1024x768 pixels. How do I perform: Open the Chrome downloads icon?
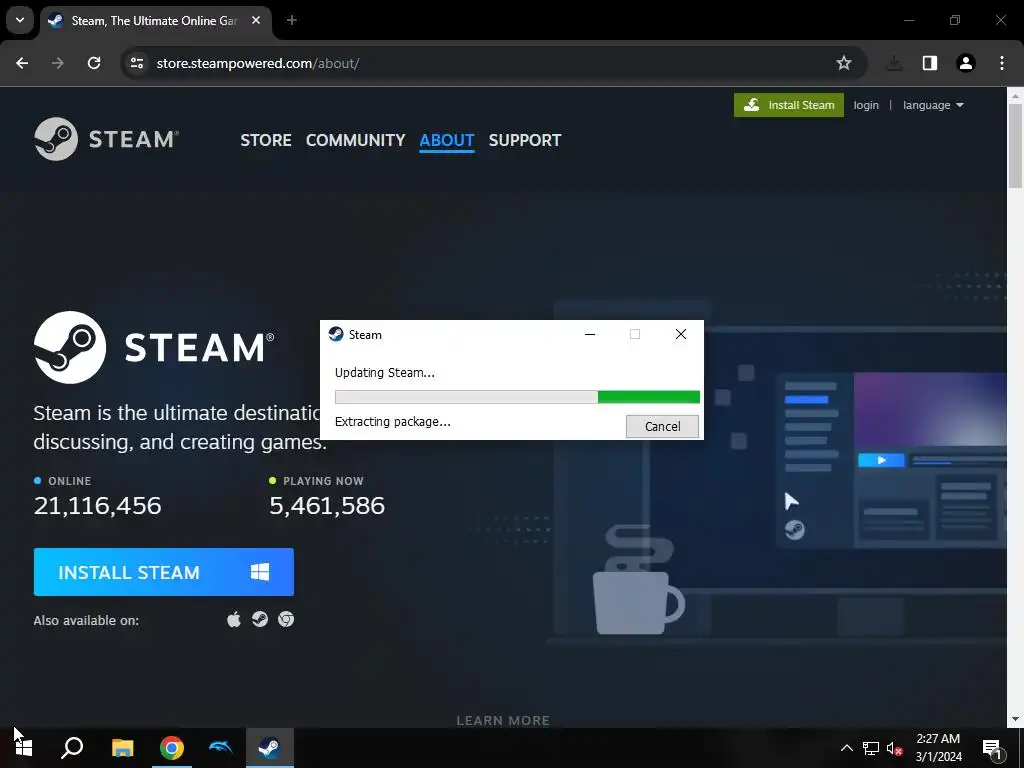[894, 63]
